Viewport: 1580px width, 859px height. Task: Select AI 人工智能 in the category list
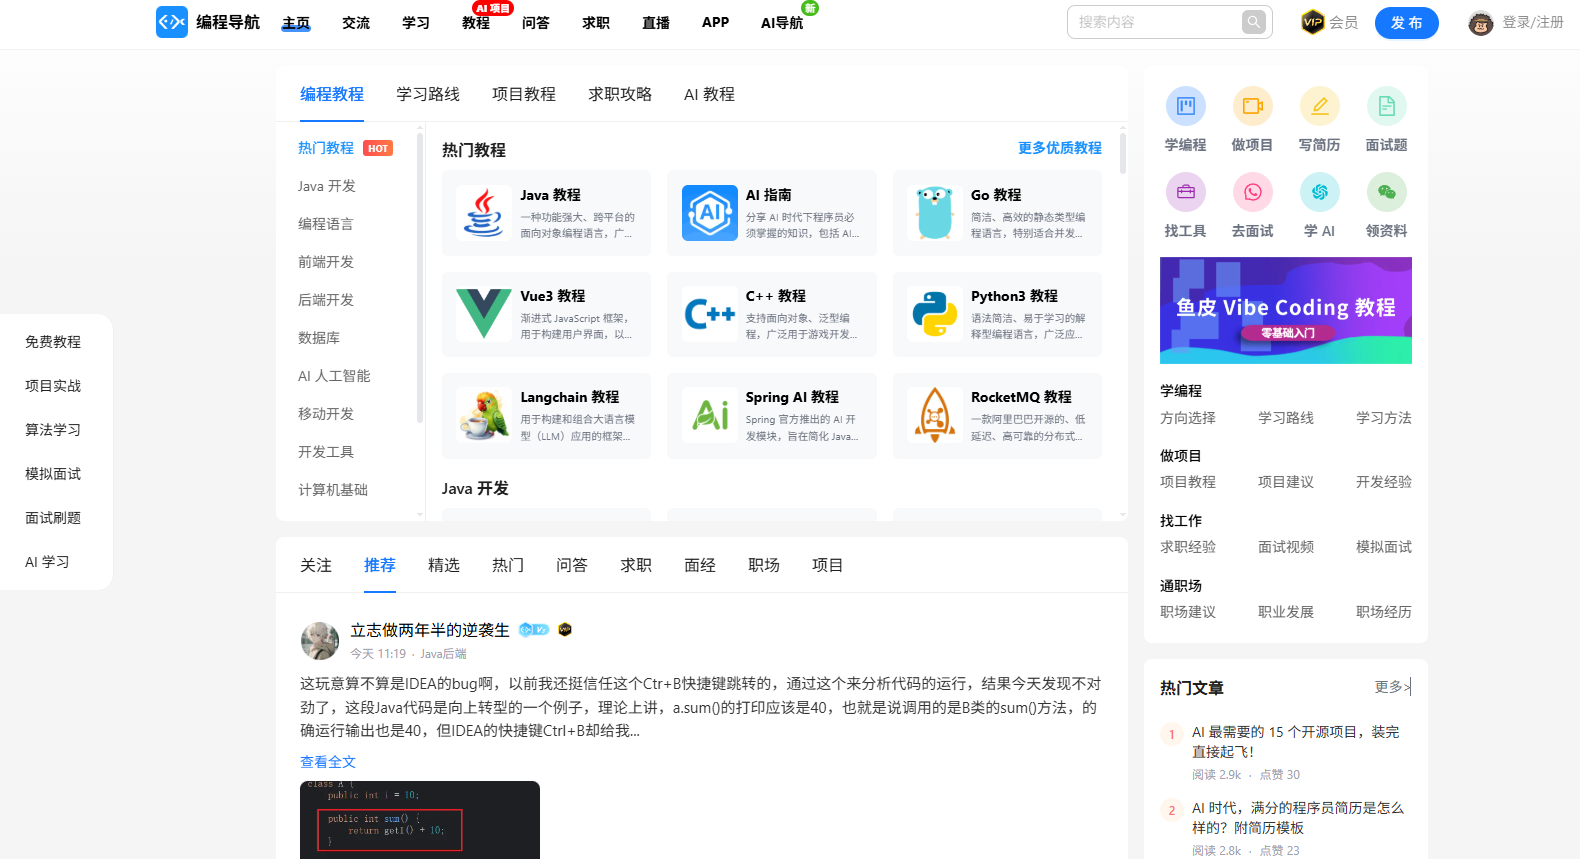click(x=334, y=376)
